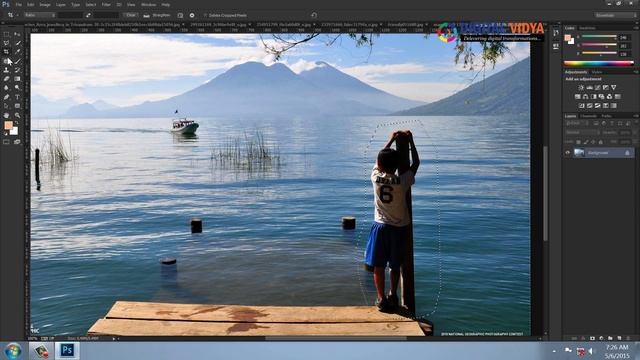Image resolution: width=640 pixels, height=360 pixels.
Task: Select the Gradient tool
Action: click(17, 79)
